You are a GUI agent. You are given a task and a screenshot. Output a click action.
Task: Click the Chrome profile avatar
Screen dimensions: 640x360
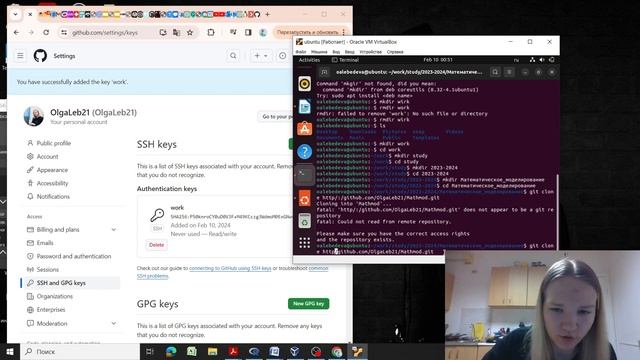coord(263,32)
